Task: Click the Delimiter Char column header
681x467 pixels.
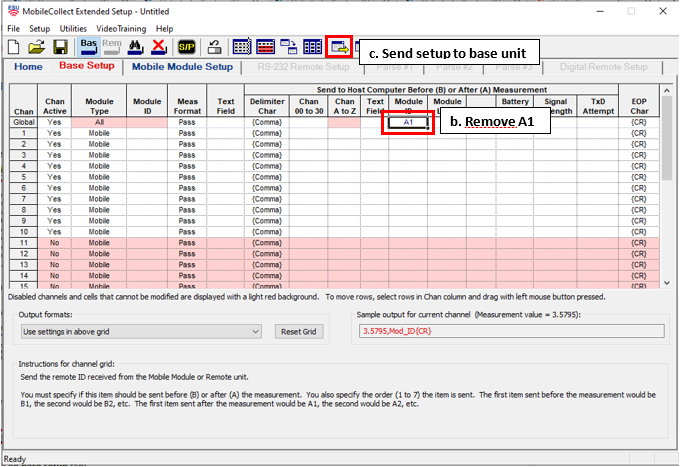Action: 267,106
